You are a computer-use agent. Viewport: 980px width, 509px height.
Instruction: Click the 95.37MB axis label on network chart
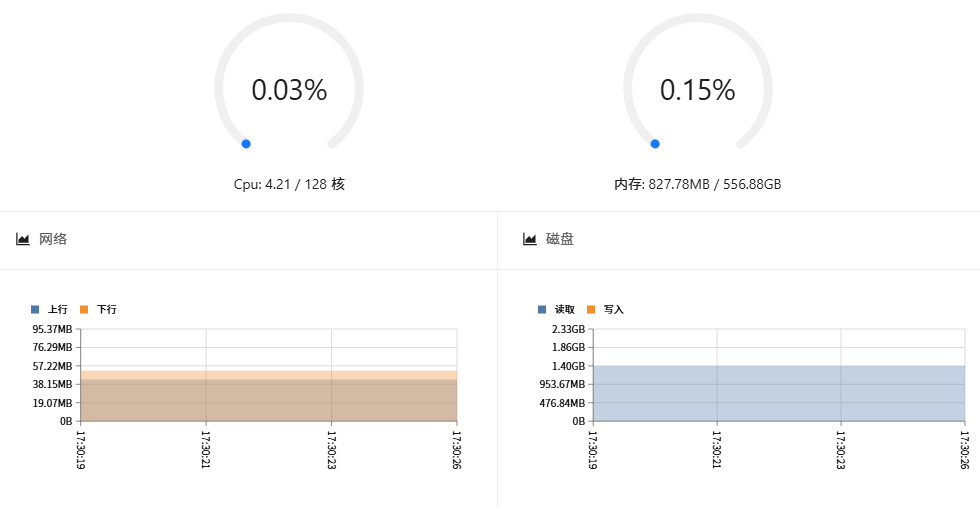point(52,329)
